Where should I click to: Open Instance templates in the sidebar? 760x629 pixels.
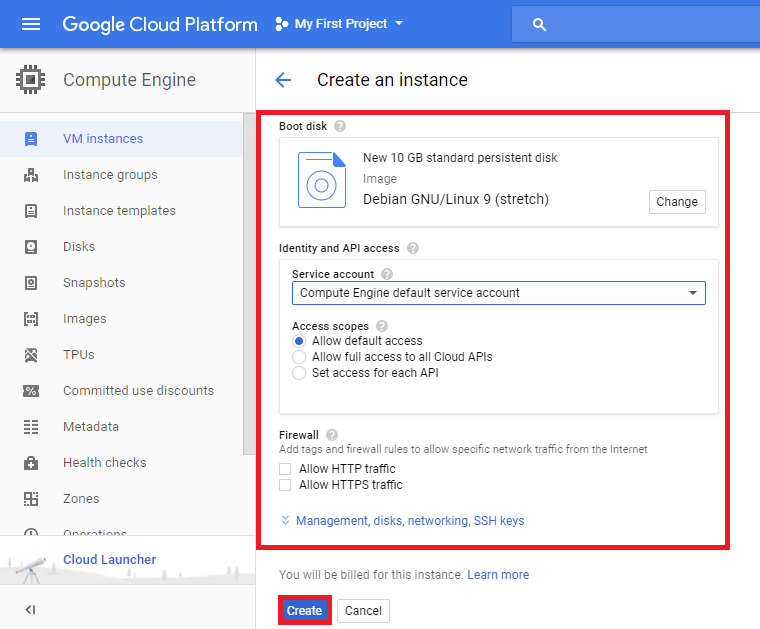(119, 210)
